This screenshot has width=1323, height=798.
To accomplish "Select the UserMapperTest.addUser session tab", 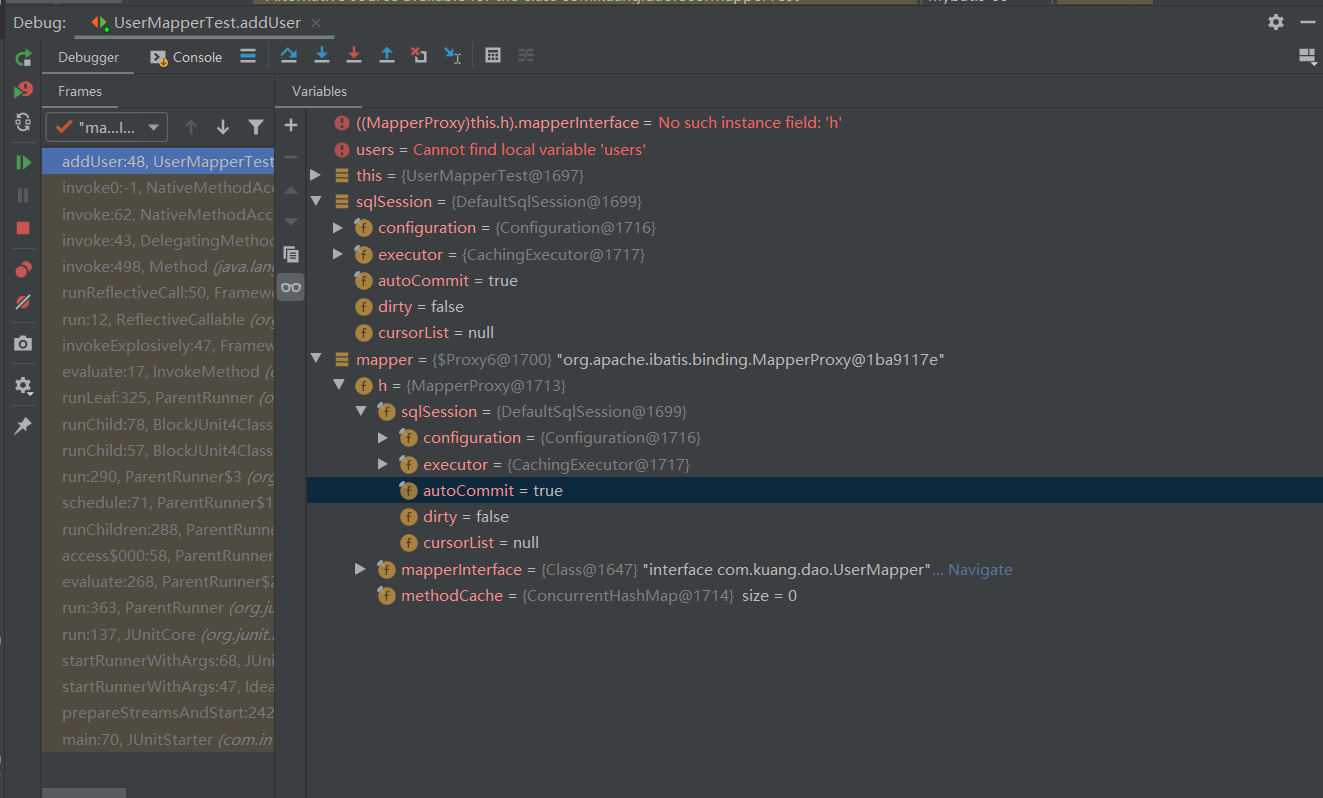I will click(x=204, y=22).
